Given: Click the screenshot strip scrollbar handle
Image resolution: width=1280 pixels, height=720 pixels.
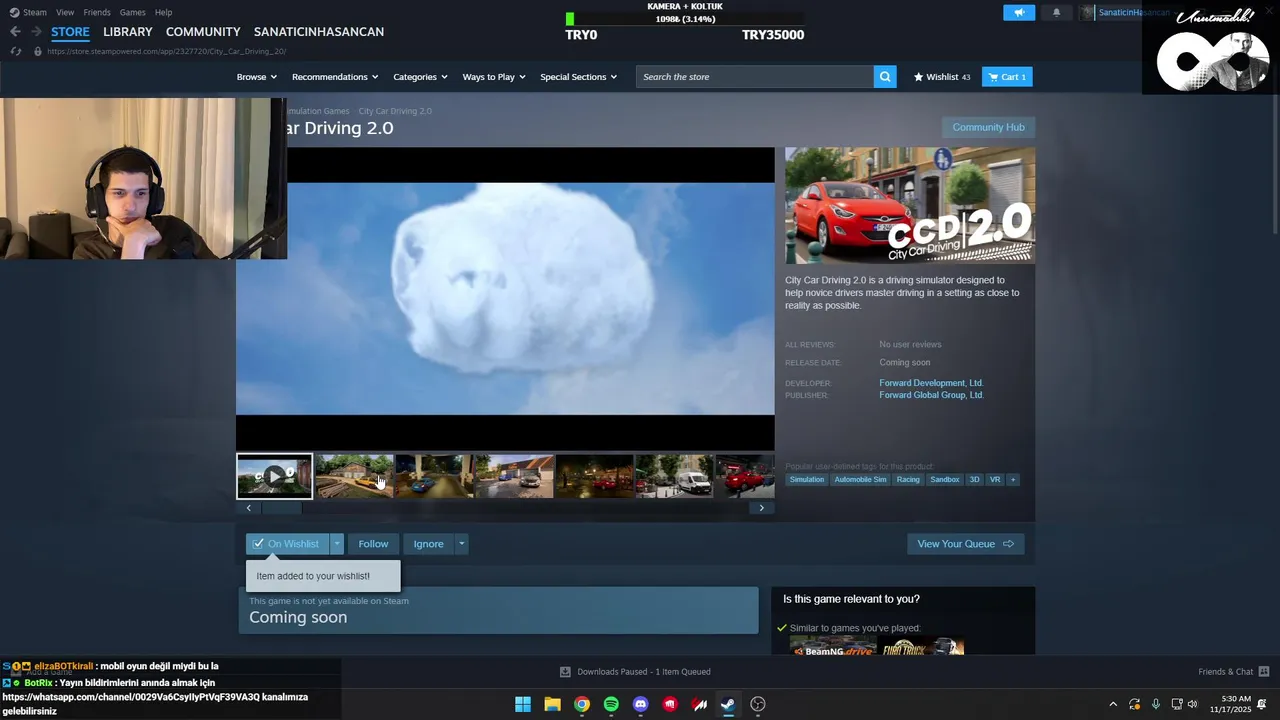Looking at the screenshot, I should pos(282,508).
